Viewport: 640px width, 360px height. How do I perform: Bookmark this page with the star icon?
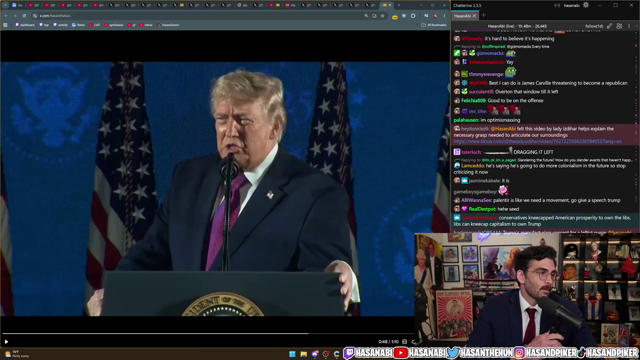(382, 16)
